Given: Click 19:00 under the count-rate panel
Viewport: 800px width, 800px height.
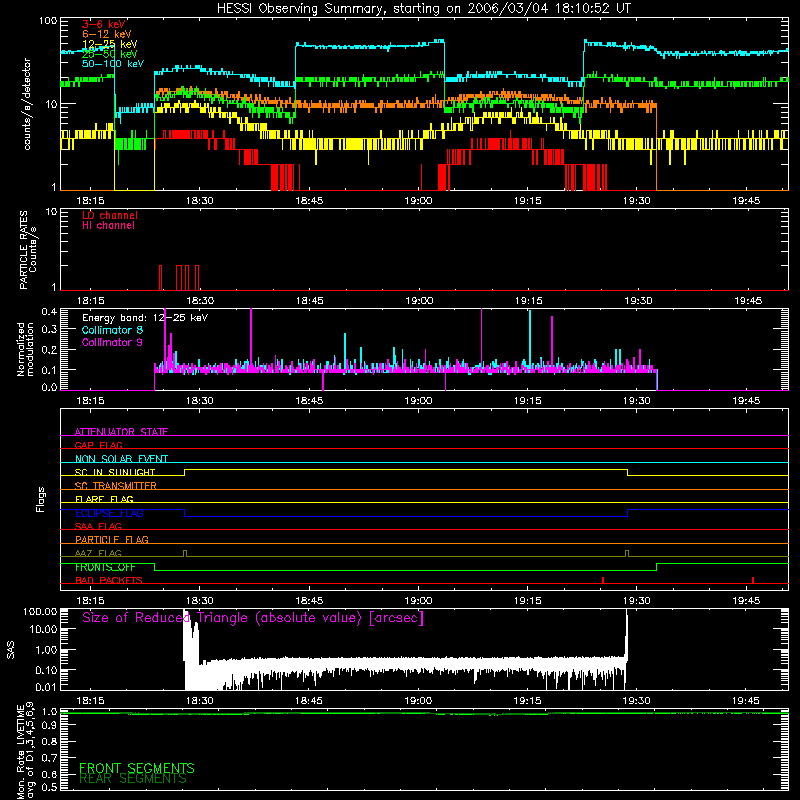Looking at the screenshot, I should (418, 201).
